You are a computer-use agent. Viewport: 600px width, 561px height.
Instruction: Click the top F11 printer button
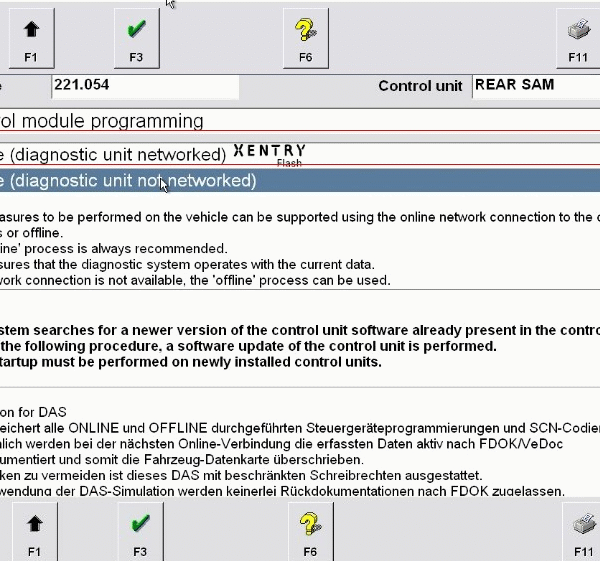coord(578,38)
